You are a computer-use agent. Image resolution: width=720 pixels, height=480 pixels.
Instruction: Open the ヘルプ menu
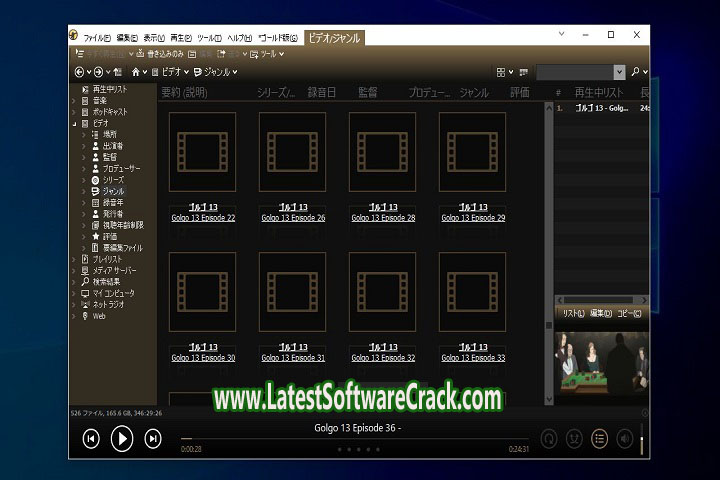[x=240, y=38]
